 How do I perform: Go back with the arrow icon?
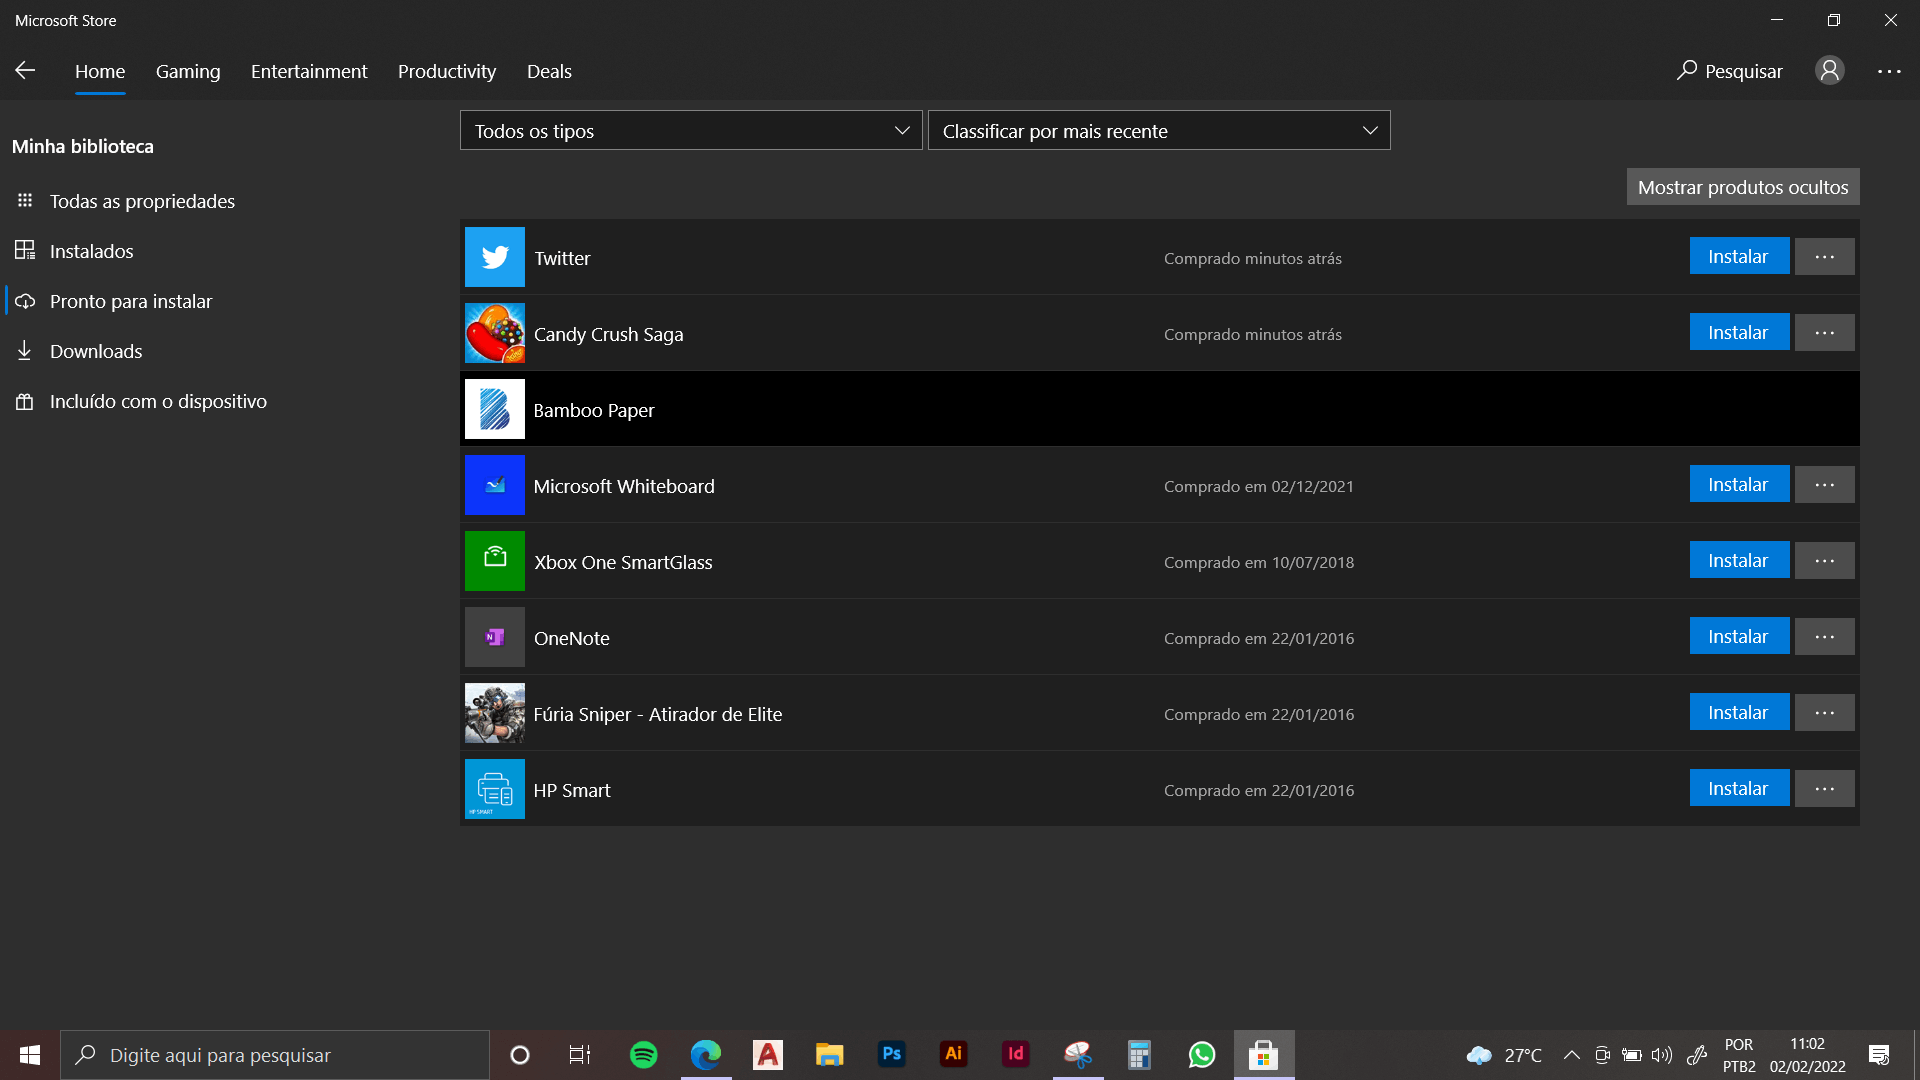click(x=25, y=70)
